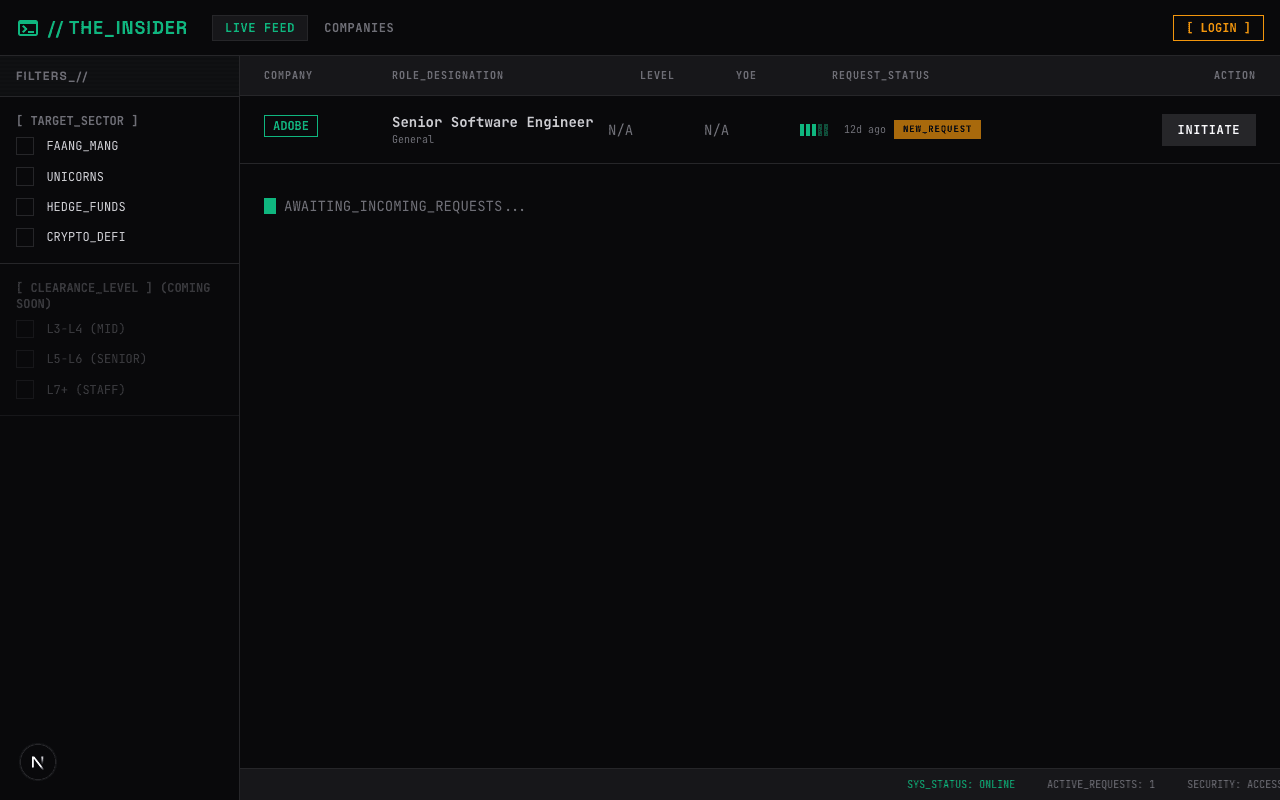Check the UNICORNS filter checkbox
Viewport: 1280px width, 800px height.
point(25,176)
